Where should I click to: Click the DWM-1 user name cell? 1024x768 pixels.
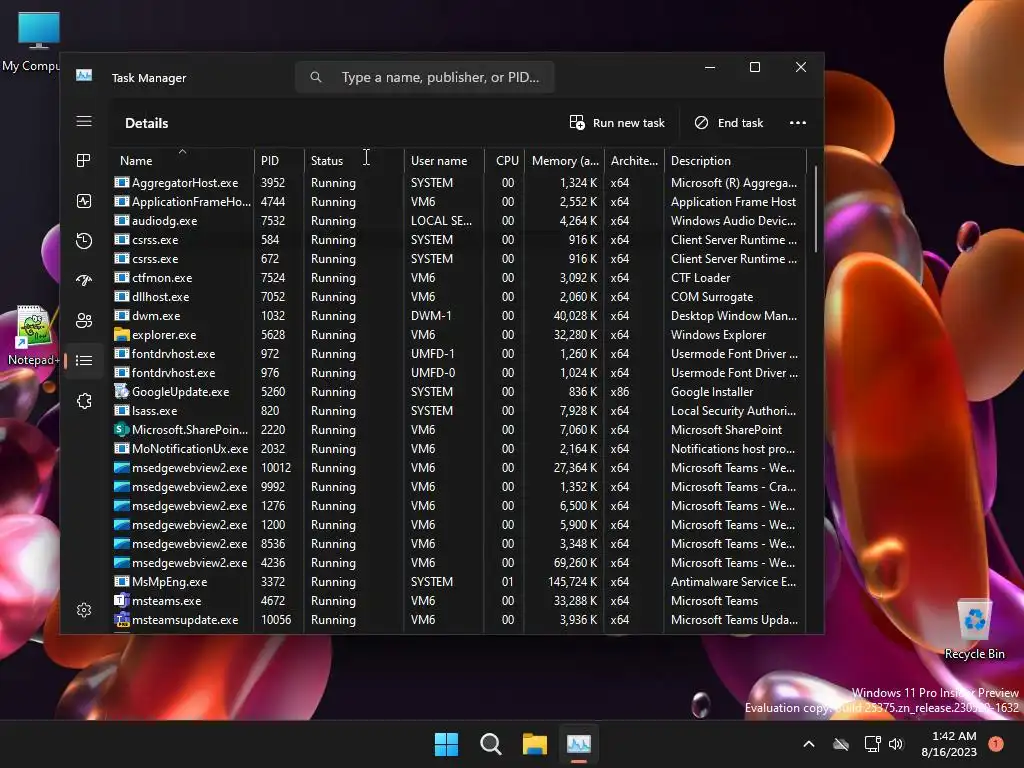point(431,315)
